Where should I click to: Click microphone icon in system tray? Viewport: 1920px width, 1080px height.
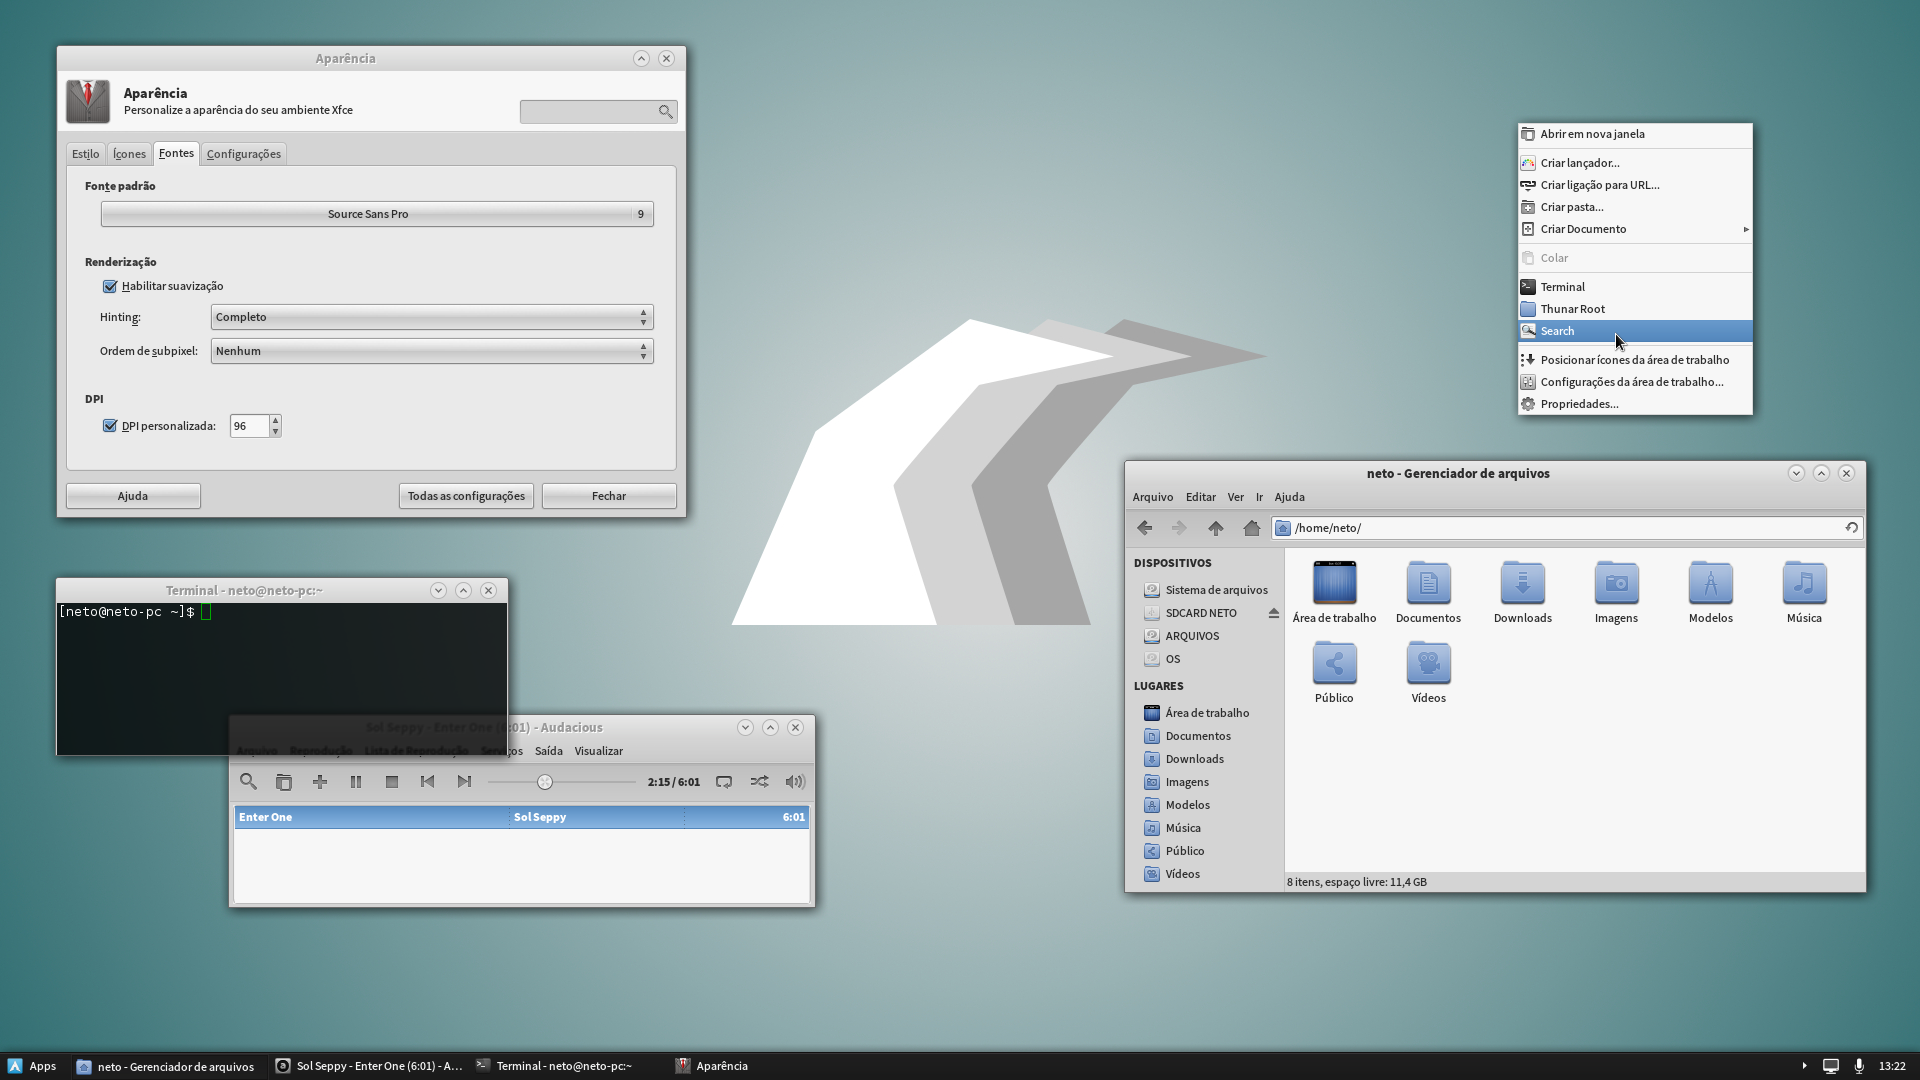pyautogui.click(x=1859, y=1066)
